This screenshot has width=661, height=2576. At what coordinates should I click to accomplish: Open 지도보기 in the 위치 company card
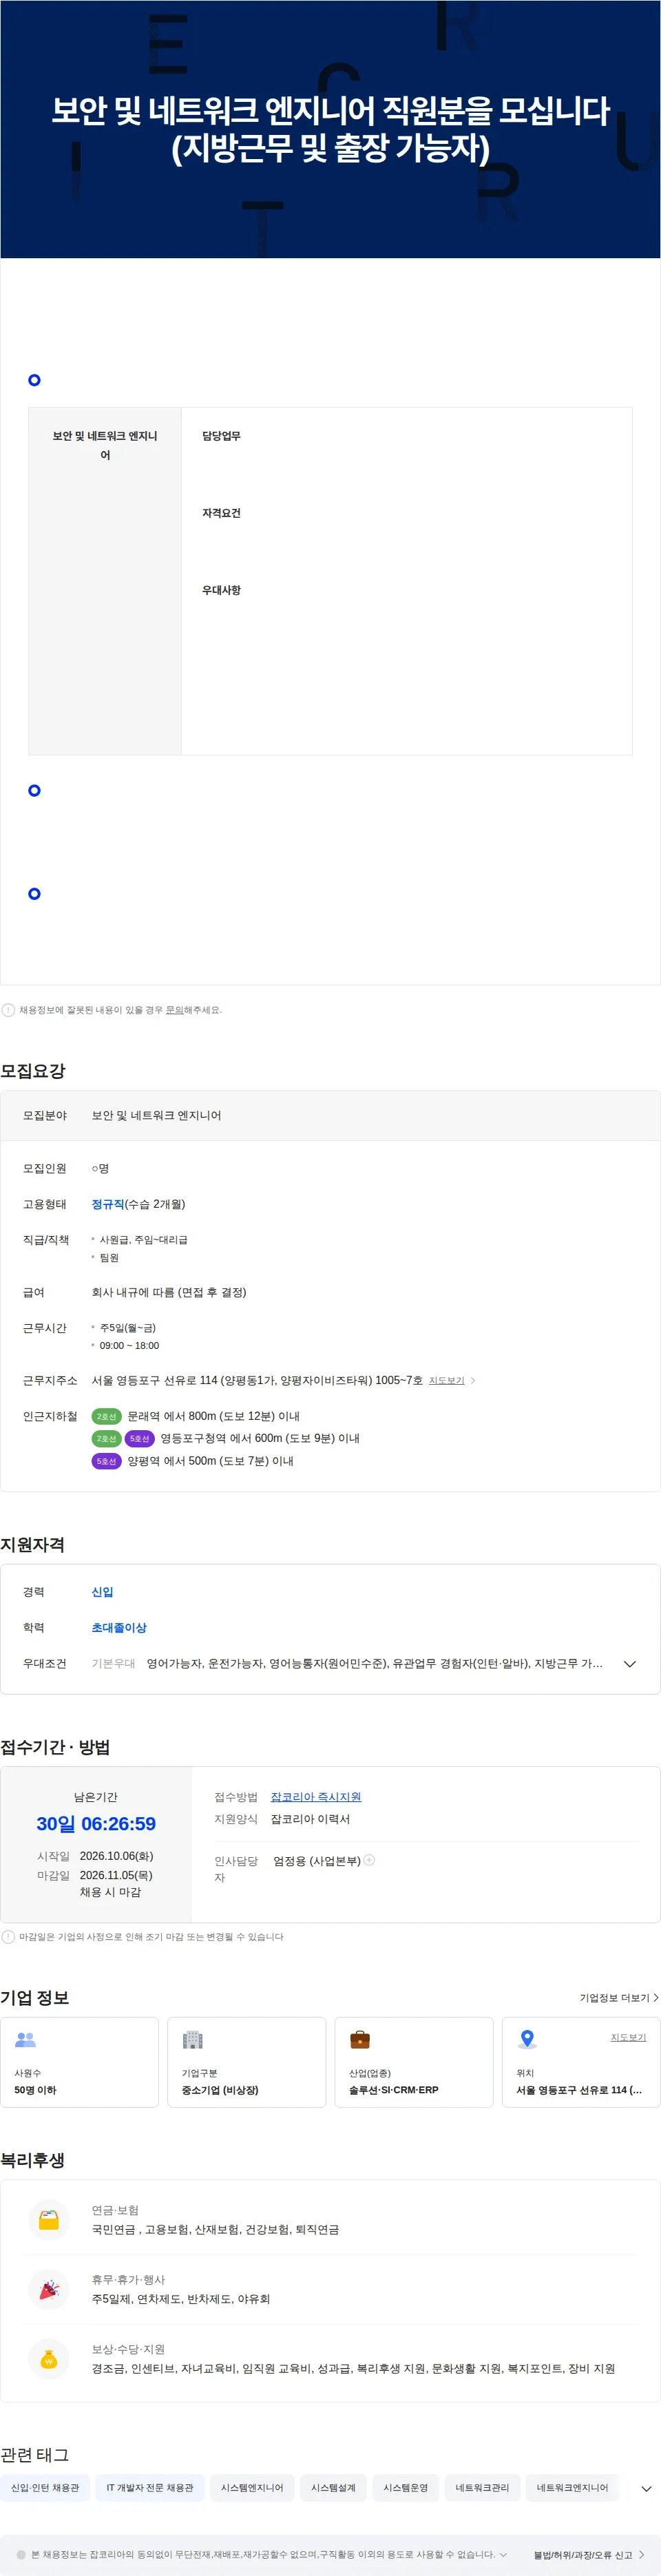pos(628,2037)
